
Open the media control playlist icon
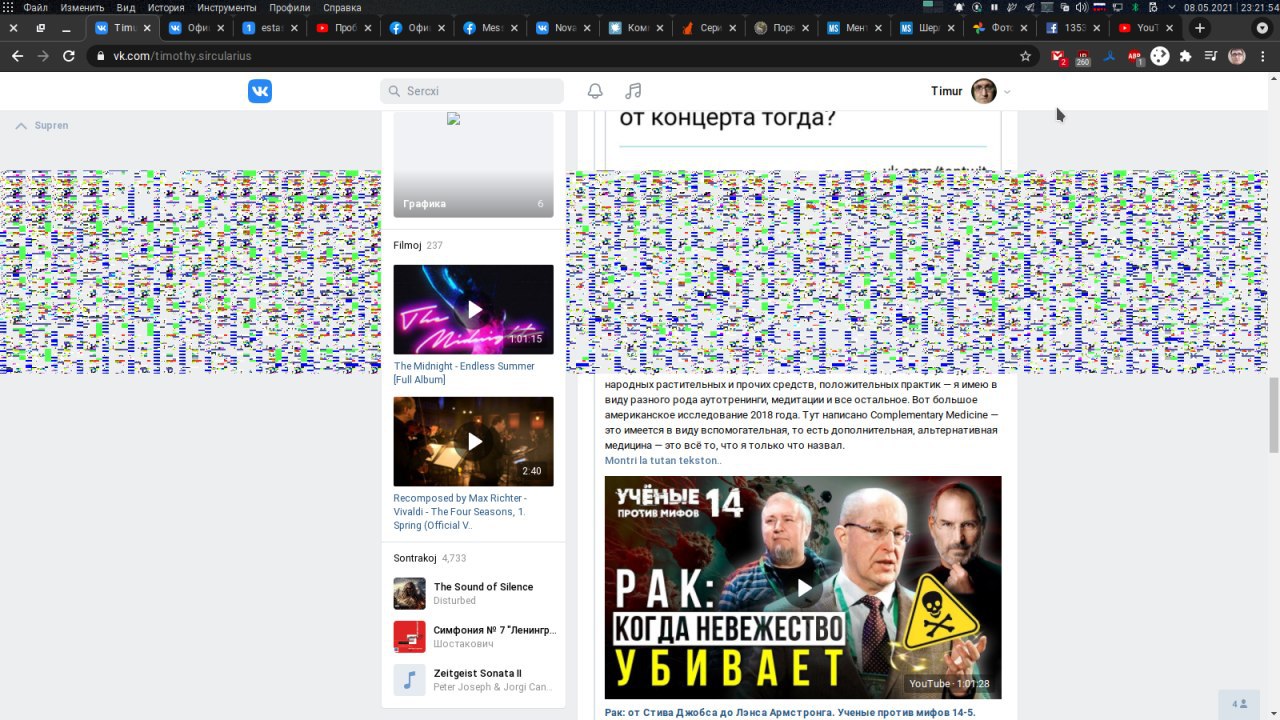pyautogui.click(x=1211, y=56)
